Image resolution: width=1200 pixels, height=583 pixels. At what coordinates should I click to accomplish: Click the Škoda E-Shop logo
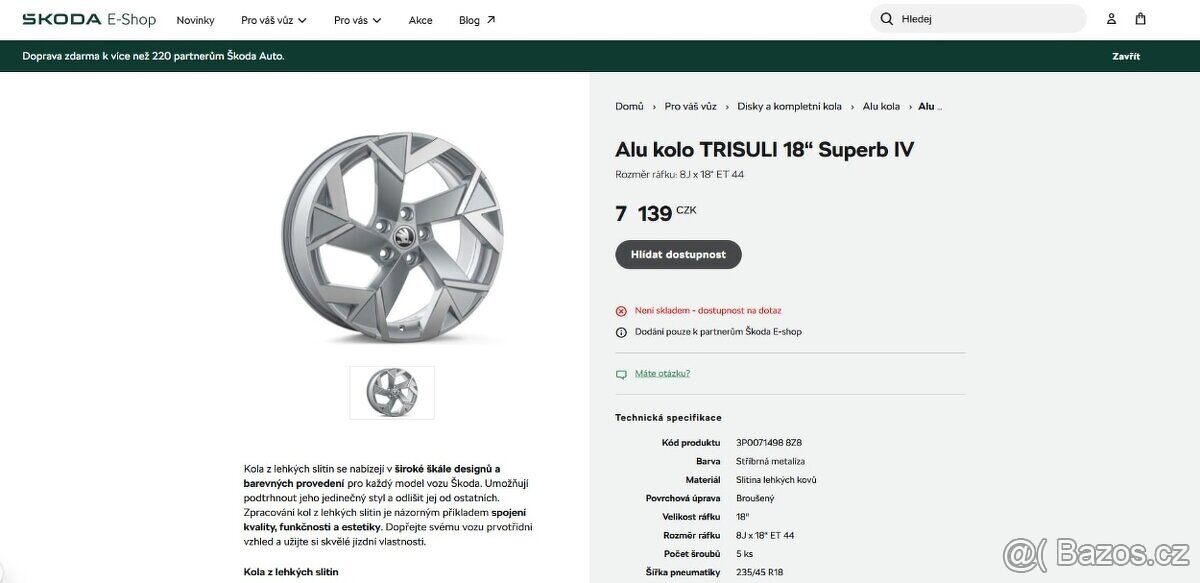pos(88,18)
